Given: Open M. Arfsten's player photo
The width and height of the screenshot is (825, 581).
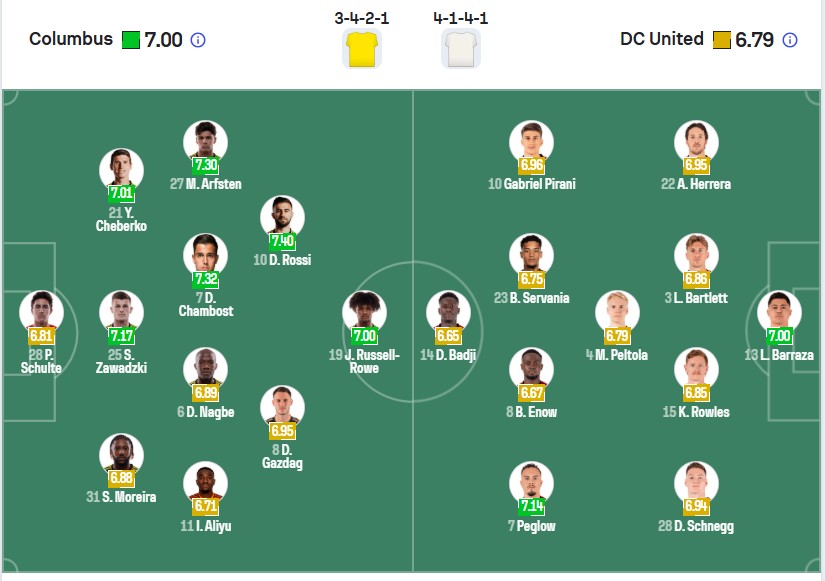Looking at the screenshot, I should [x=206, y=142].
